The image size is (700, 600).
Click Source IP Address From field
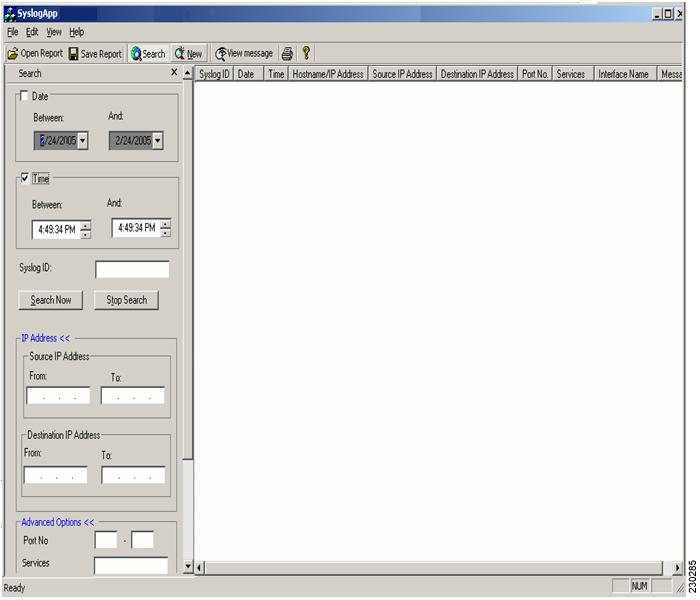coord(58,396)
